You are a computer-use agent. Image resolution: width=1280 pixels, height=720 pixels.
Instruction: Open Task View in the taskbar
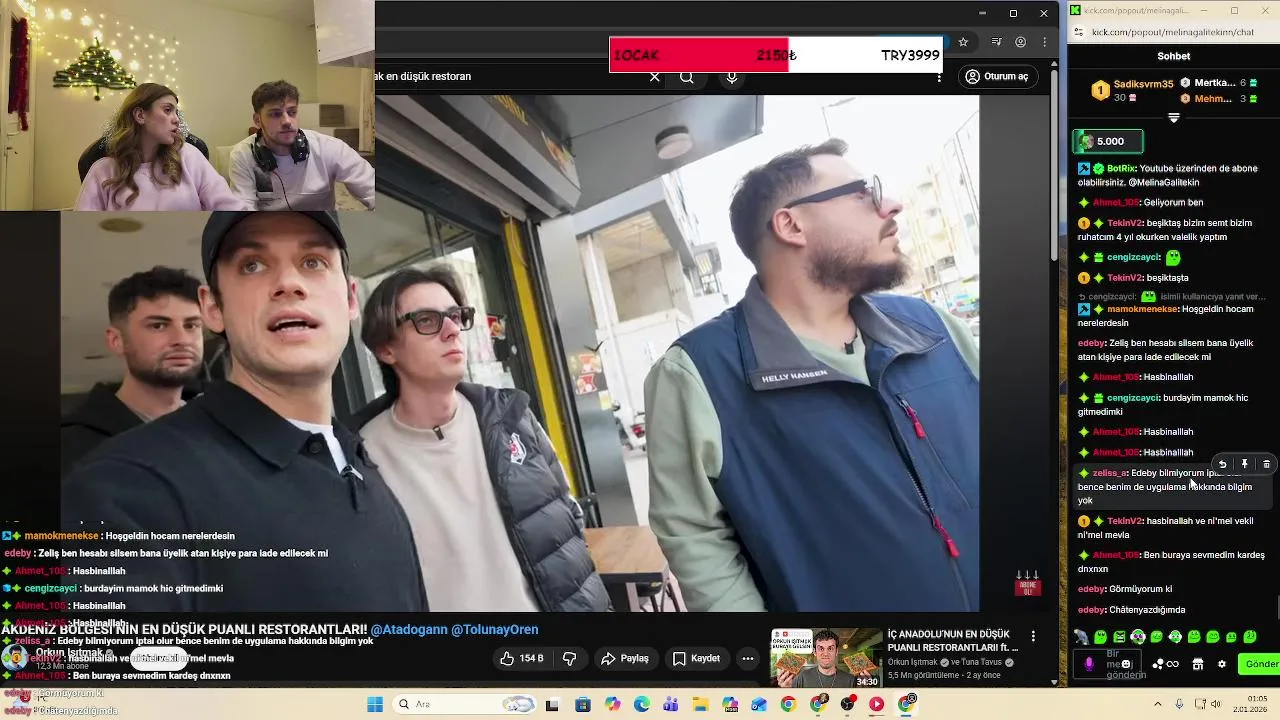click(552, 704)
